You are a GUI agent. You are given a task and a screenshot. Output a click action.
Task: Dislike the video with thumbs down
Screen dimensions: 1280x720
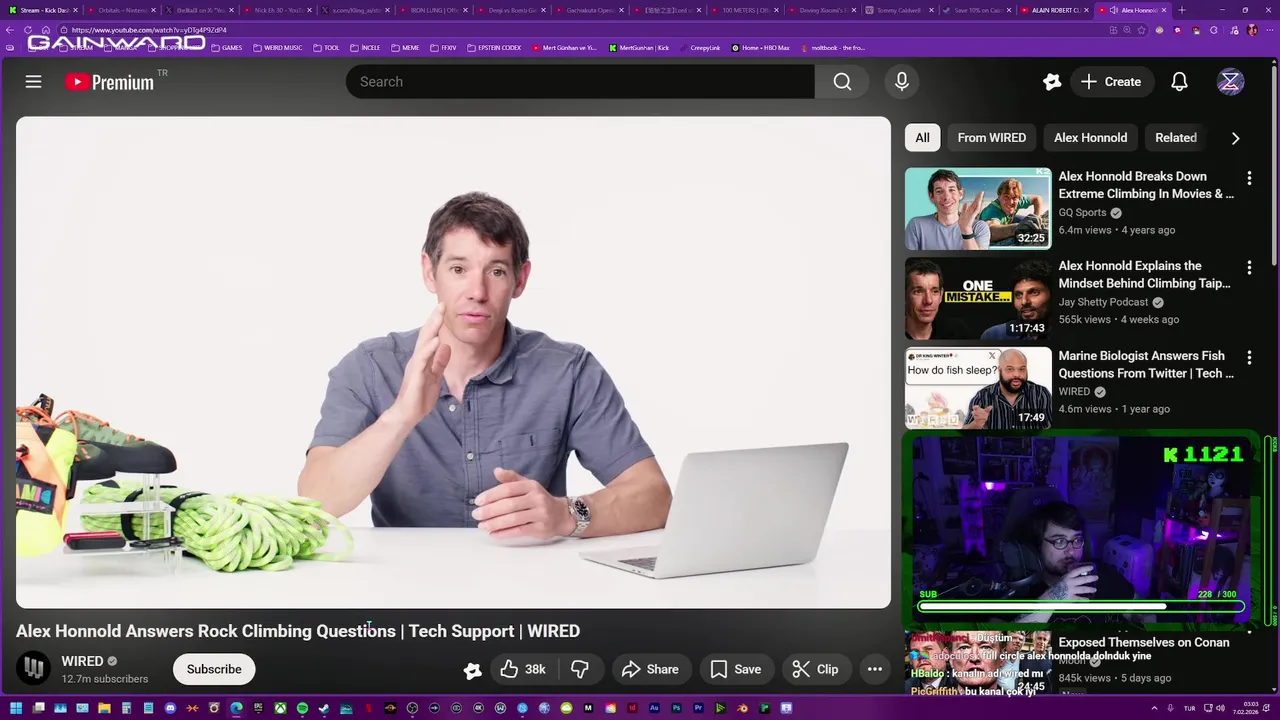[x=580, y=669]
